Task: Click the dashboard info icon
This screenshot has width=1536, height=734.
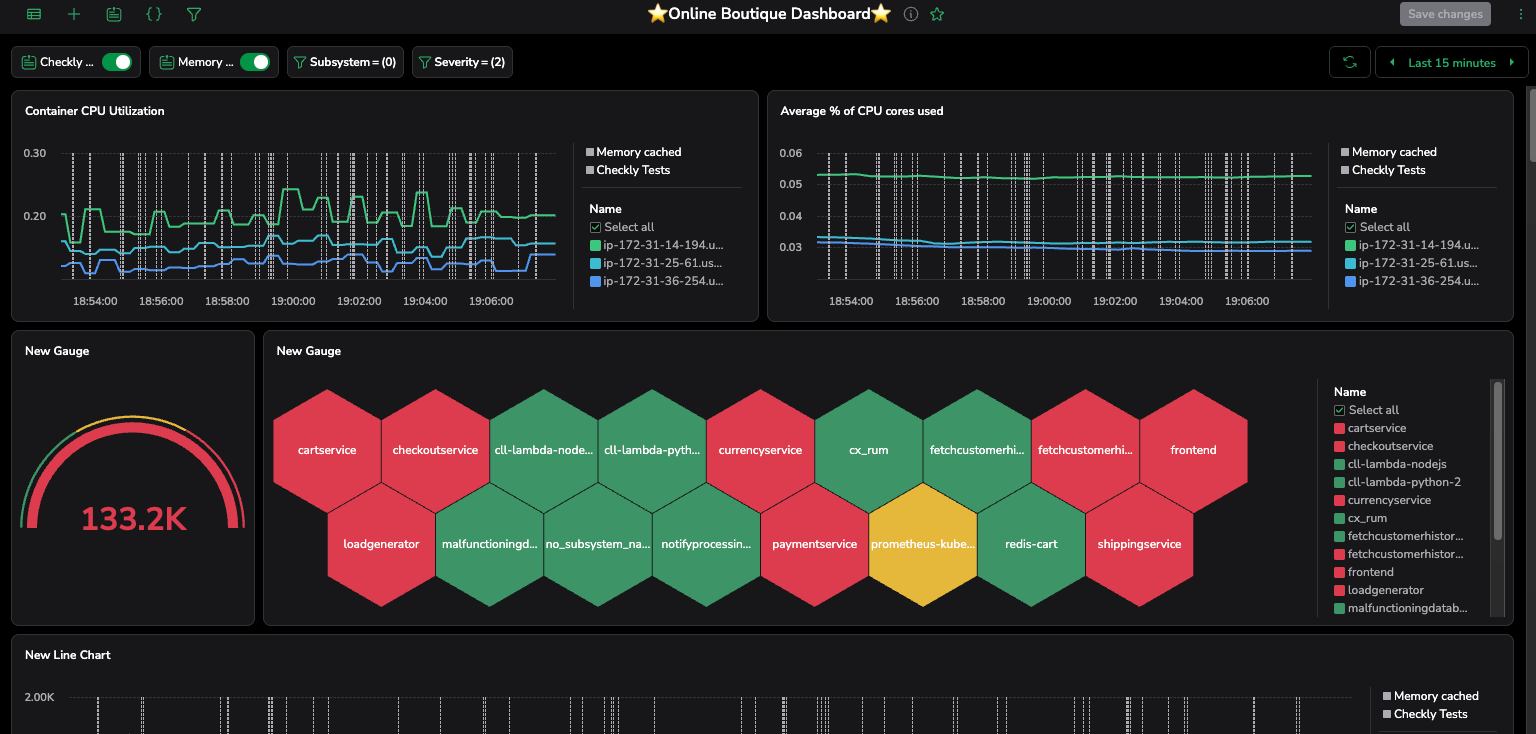Action: [911, 14]
